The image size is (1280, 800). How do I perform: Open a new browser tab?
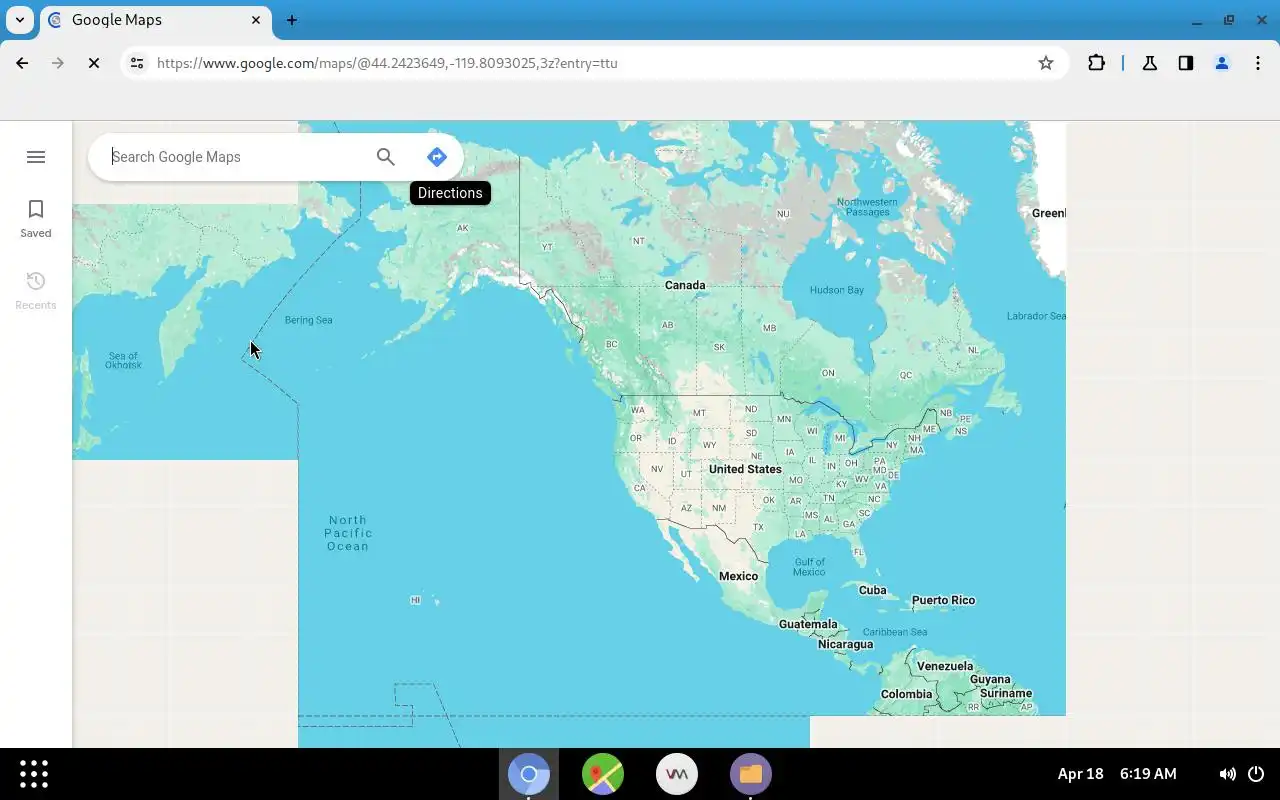click(292, 20)
